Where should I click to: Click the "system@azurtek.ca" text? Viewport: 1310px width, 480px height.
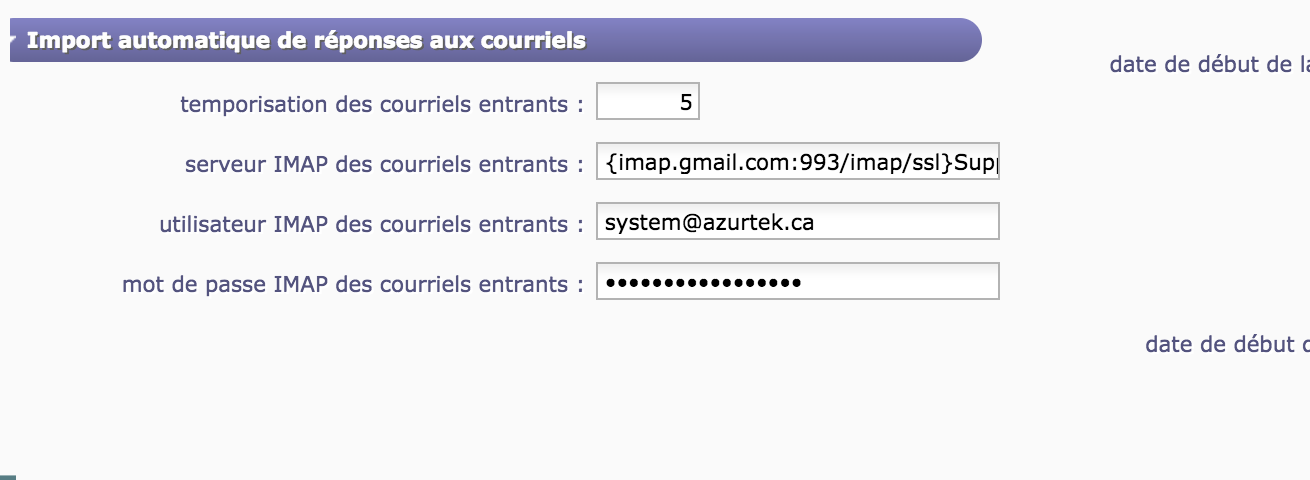709,223
